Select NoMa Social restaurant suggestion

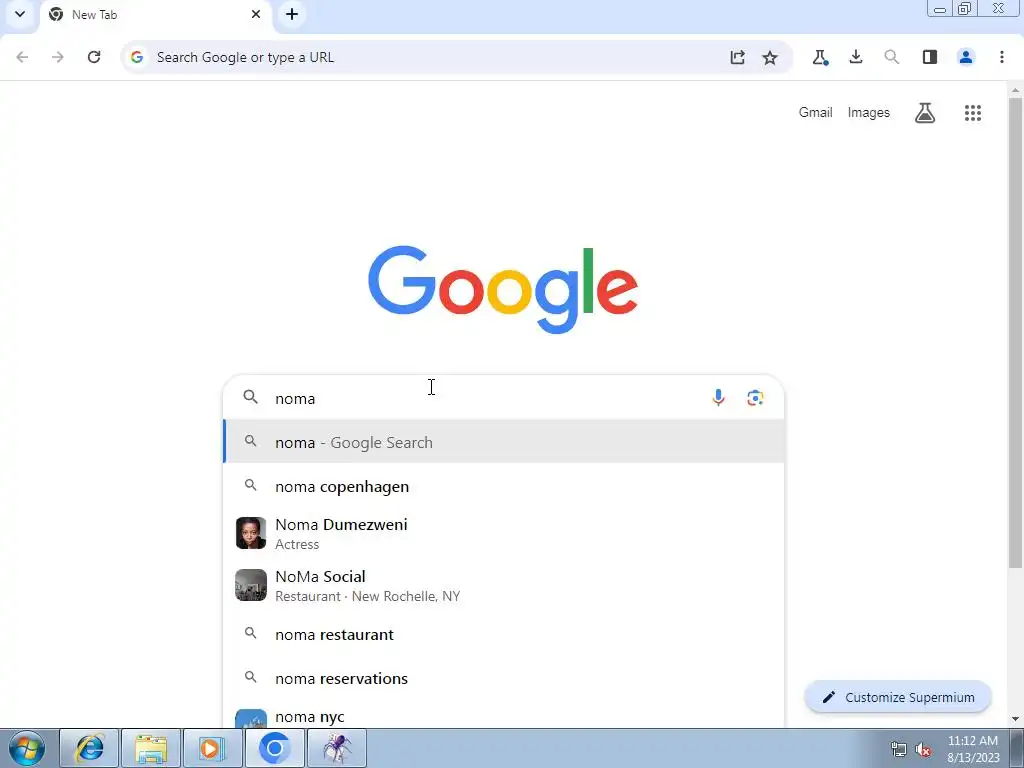pos(504,586)
